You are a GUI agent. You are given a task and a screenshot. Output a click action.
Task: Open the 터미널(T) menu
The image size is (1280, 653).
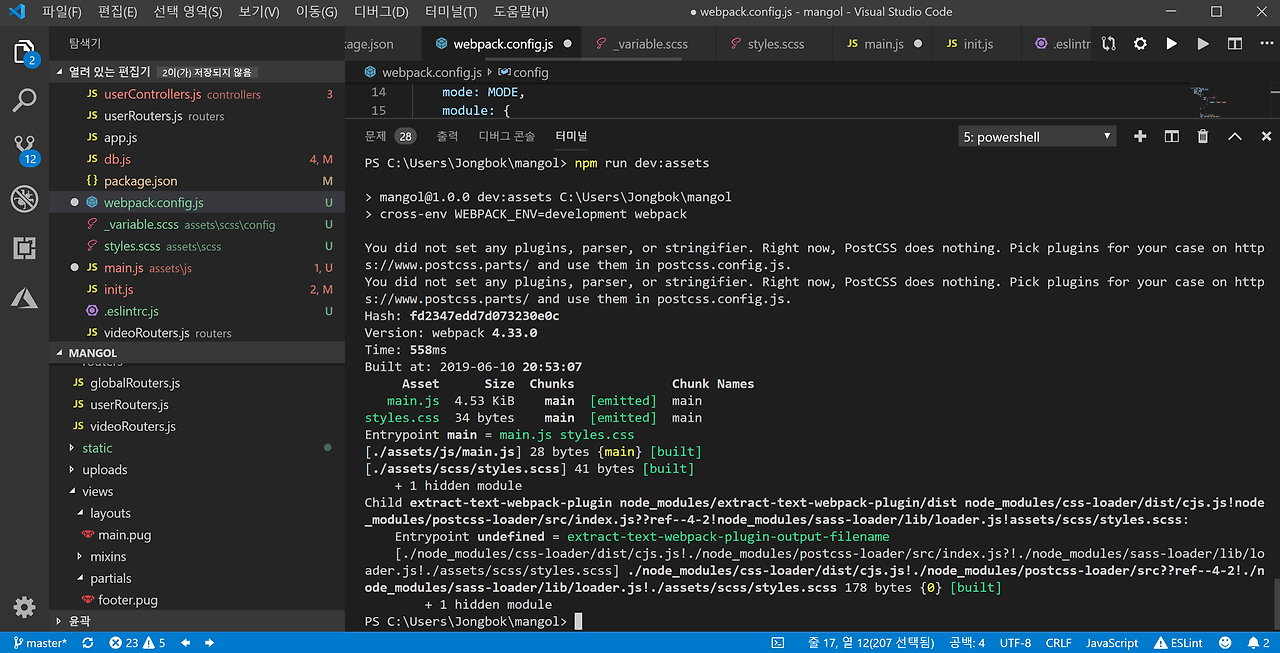click(450, 12)
